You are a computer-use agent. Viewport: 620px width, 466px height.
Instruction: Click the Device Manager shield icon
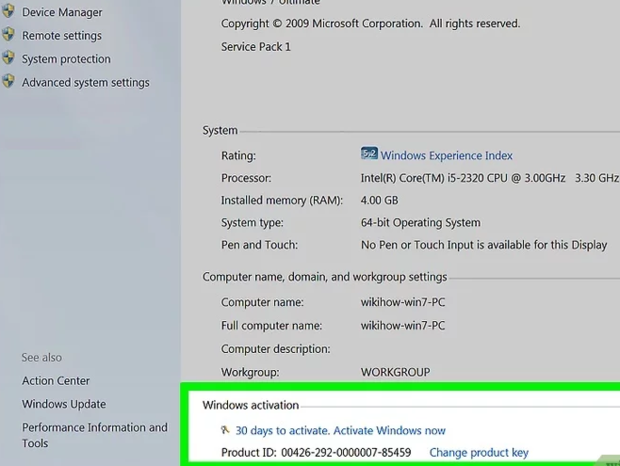8,11
